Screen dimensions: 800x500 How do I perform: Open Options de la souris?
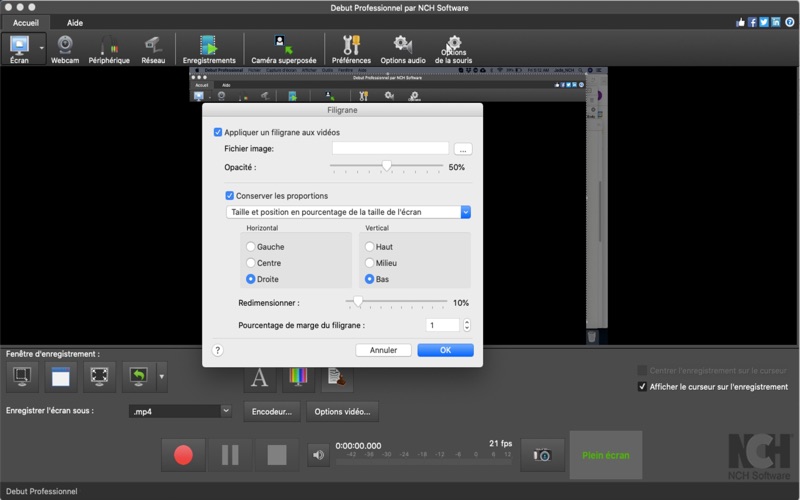point(454,49)
